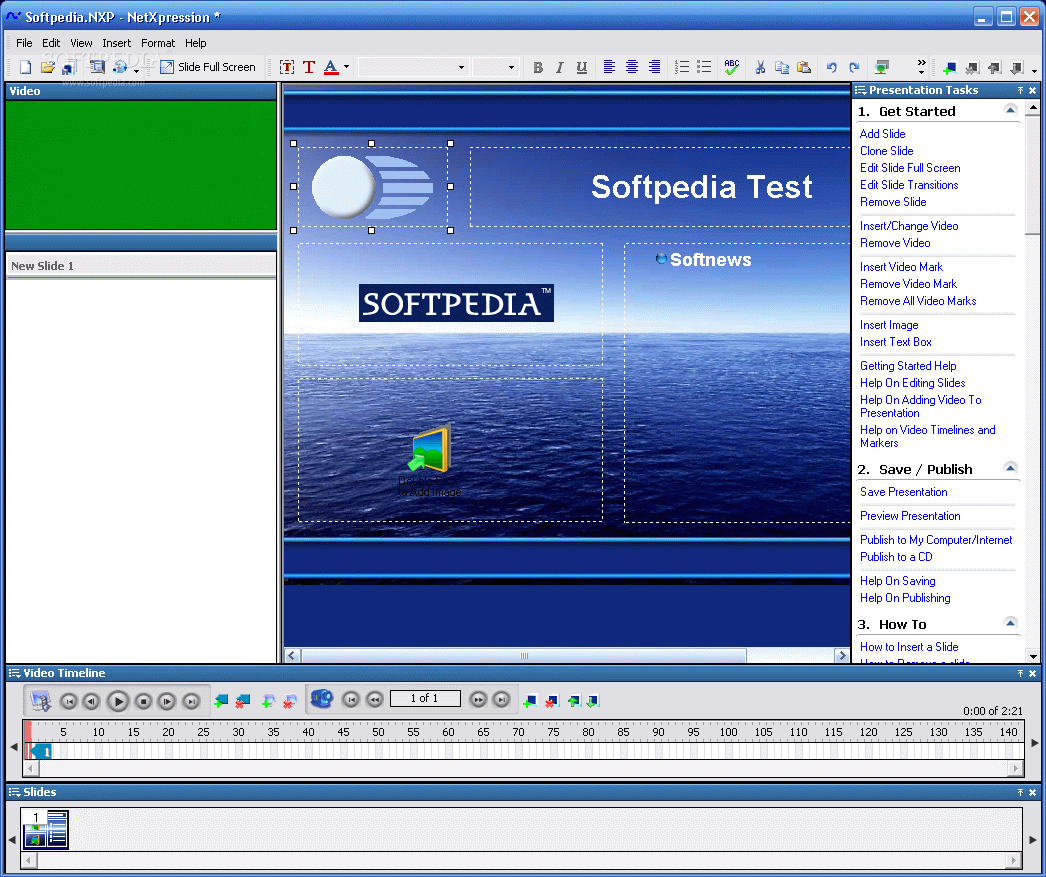Viewport: 1046px width, 877px height.
Task: Click Publish to a CD link
Action: click(896, 557)
